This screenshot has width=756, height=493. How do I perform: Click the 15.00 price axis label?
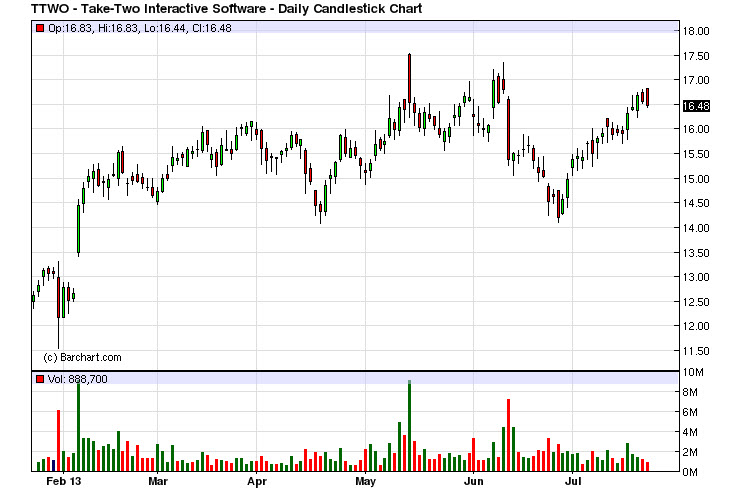(x=696, y=179)
